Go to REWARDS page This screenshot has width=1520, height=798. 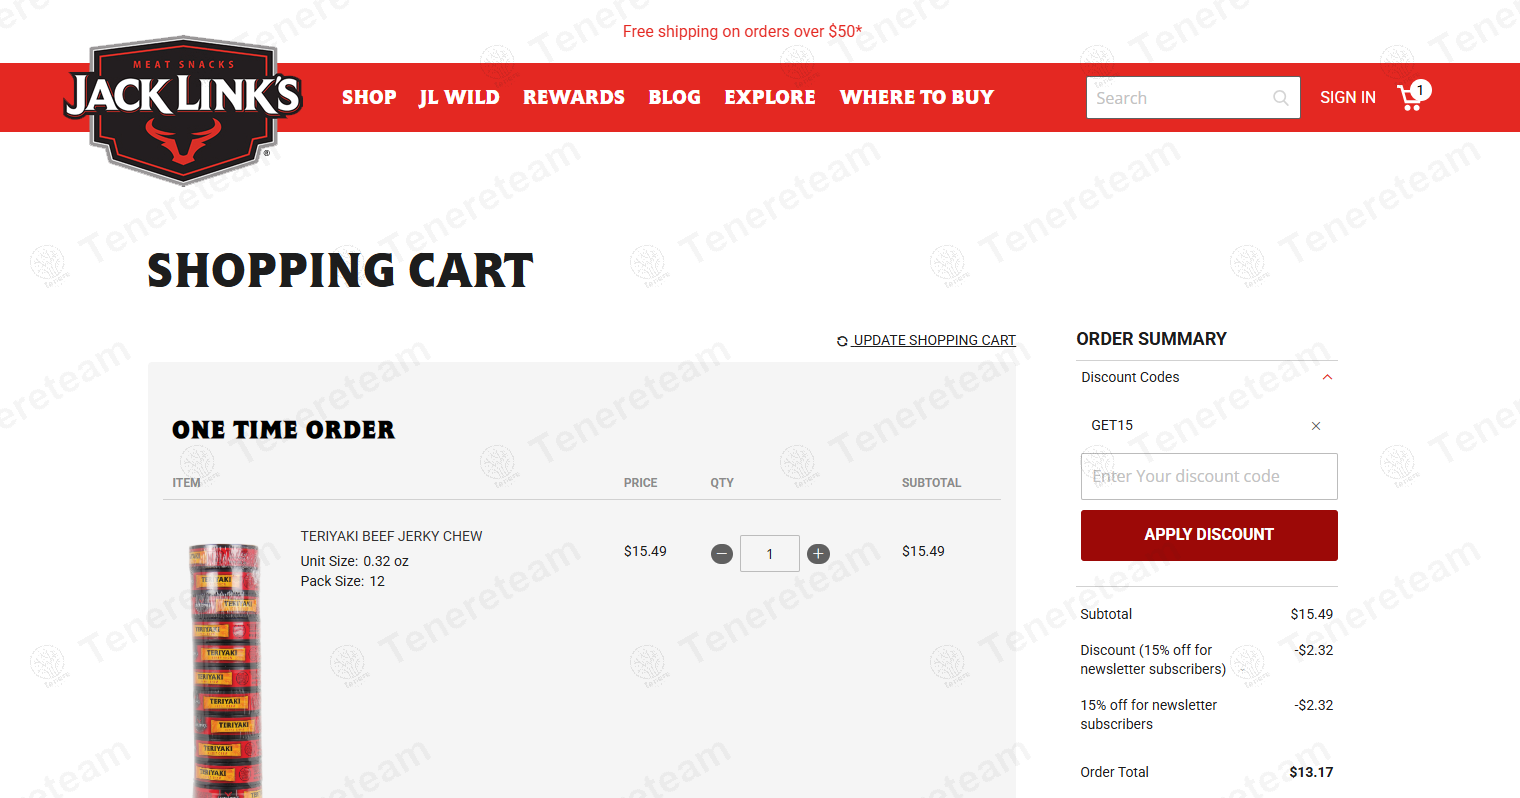tap(574, 97)
